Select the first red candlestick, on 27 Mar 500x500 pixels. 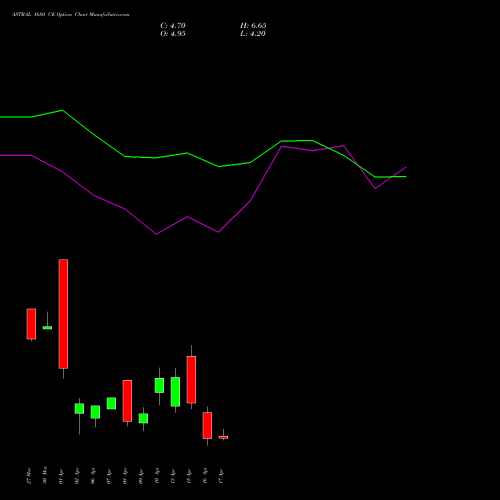point(31,324)
